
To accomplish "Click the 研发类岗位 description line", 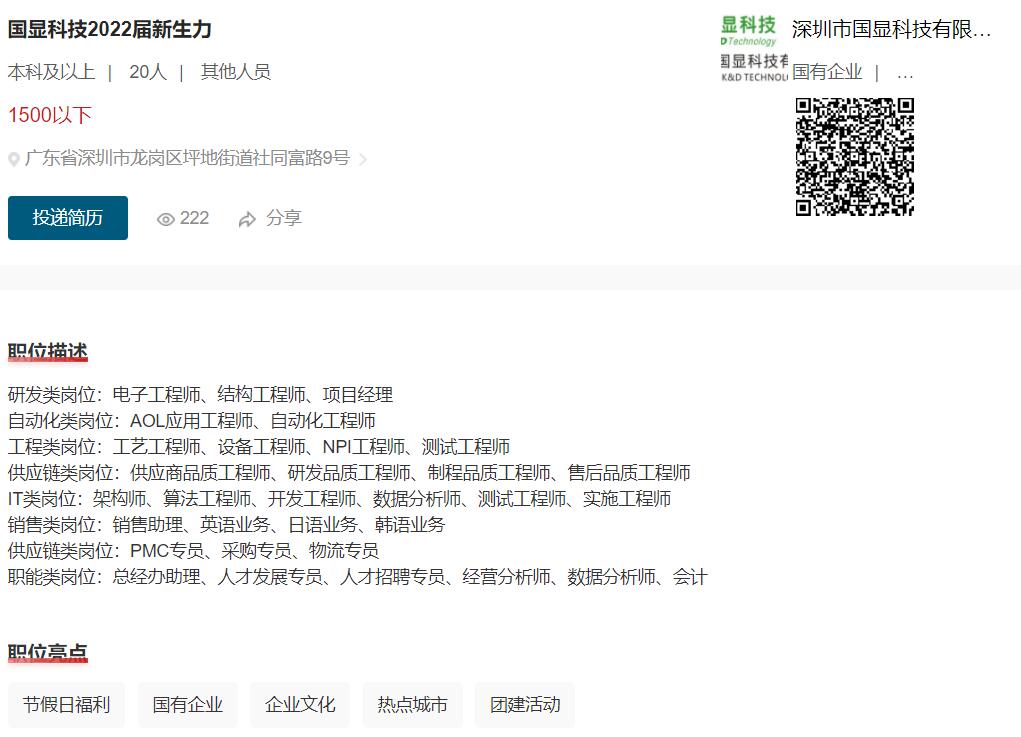I will 201,395.
